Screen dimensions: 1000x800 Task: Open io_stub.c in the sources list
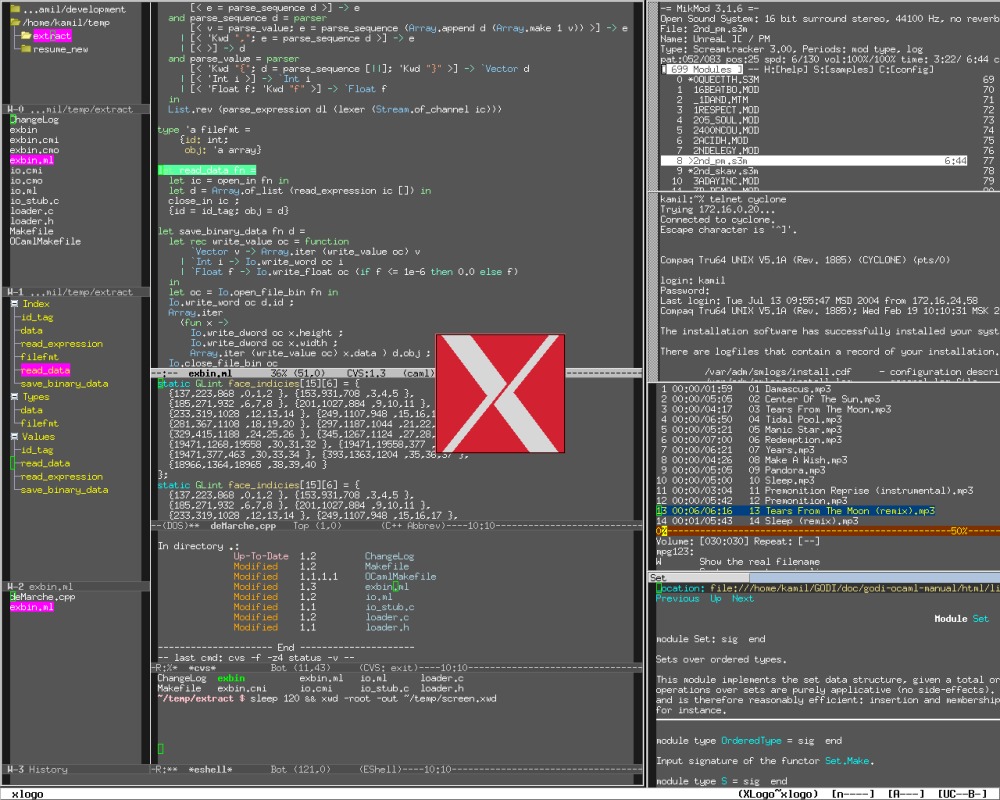[x=34, y=201]
